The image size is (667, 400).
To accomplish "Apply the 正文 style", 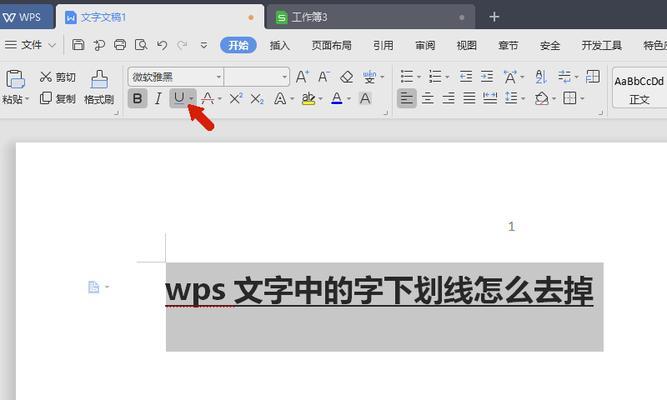I will tap(639, 88).
